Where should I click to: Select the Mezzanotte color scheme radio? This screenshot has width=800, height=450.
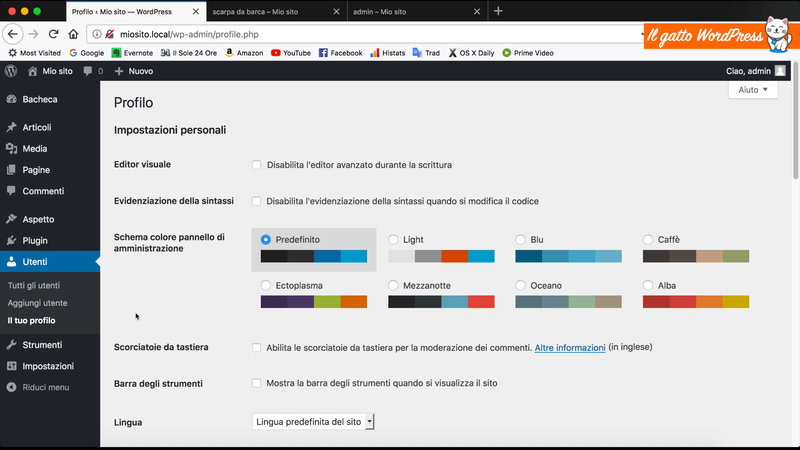click(393, 285)
